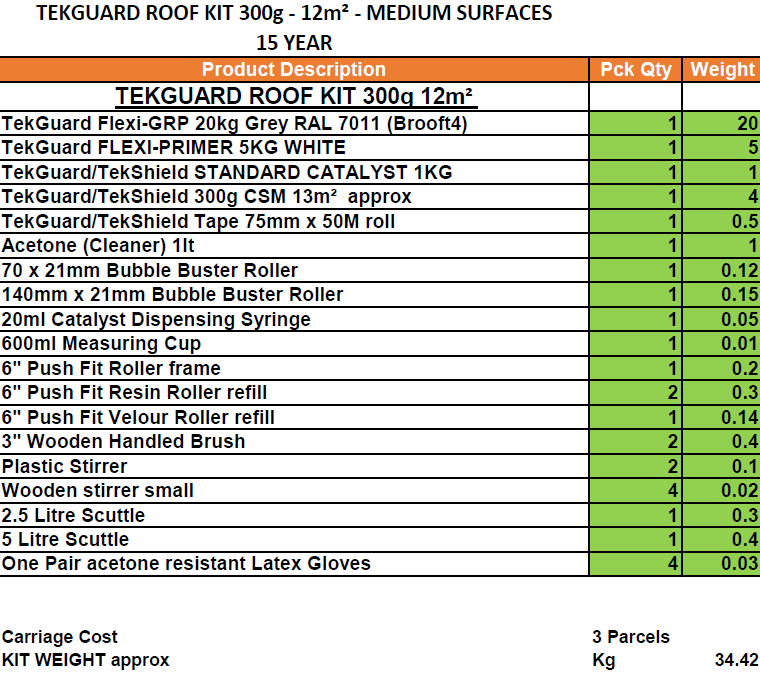760x684 pixels.
Task: Select the quantity cell for 600ml Measuring Cup
Action: point(635,344)
